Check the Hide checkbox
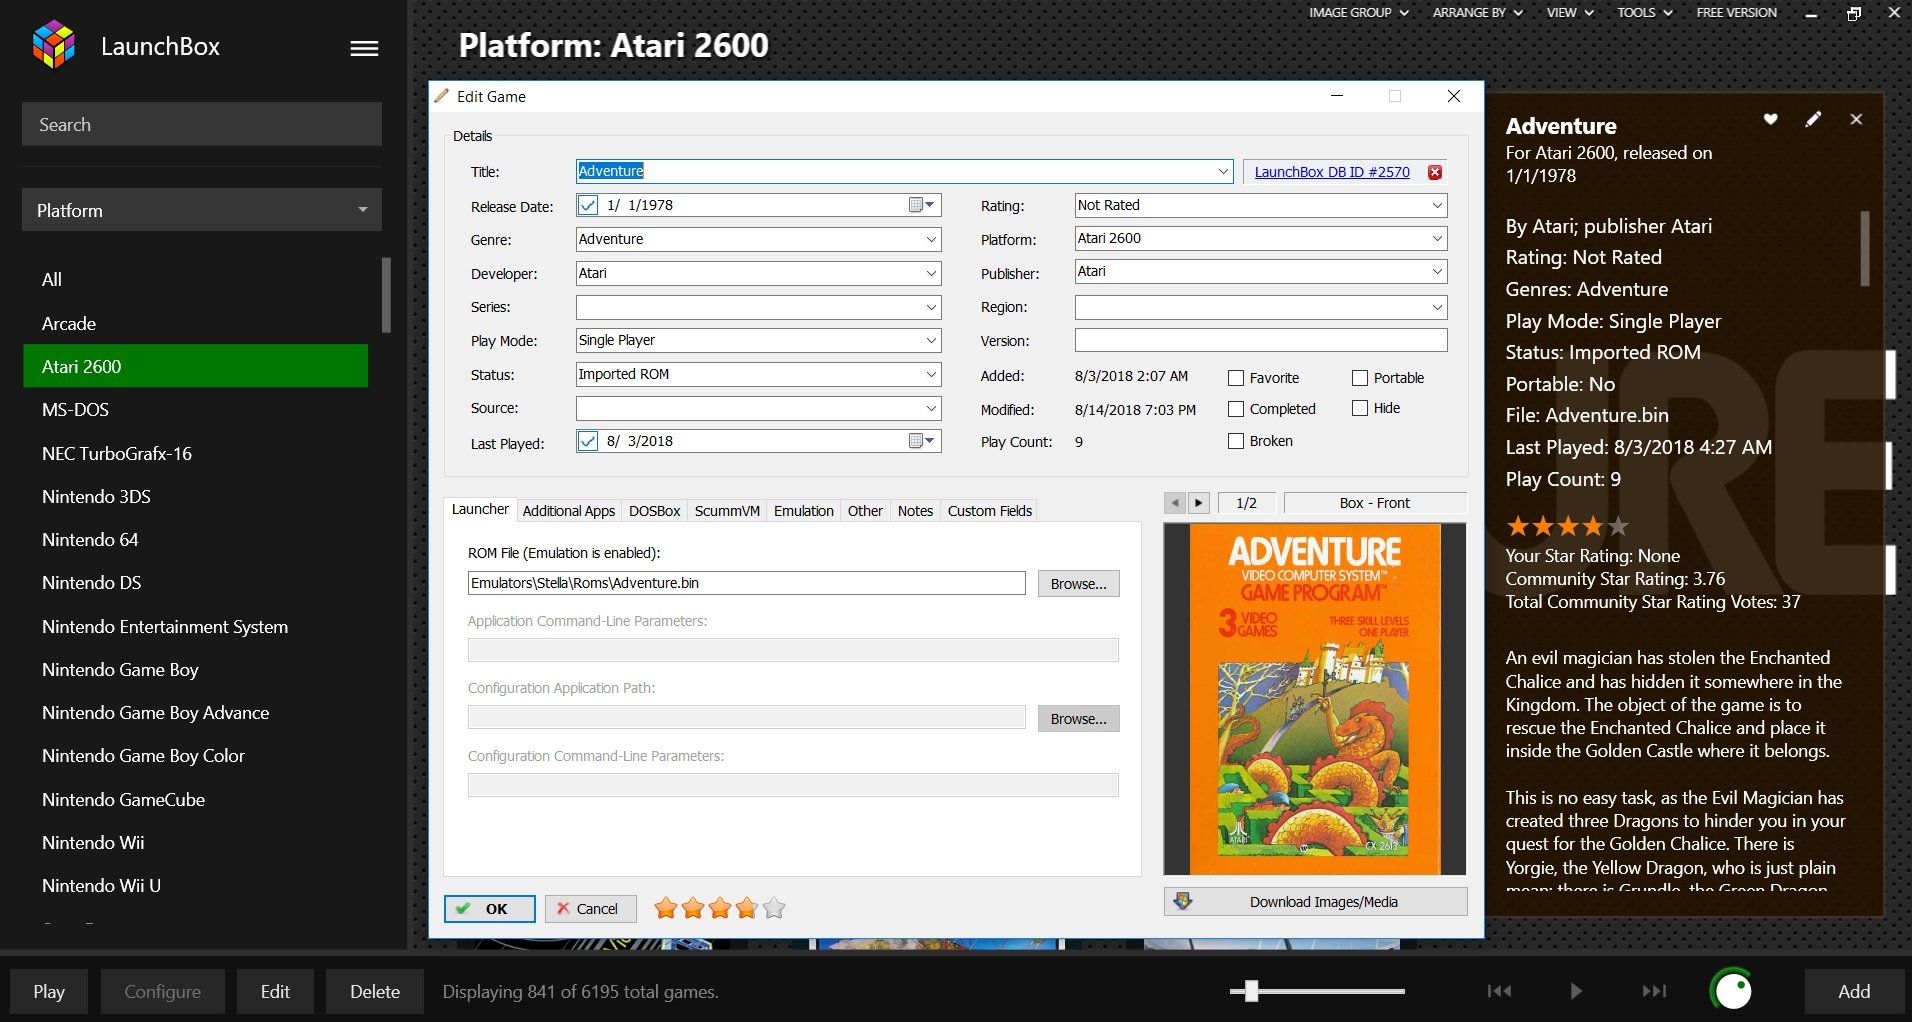1912x1022 pixels. (1360, 408)
